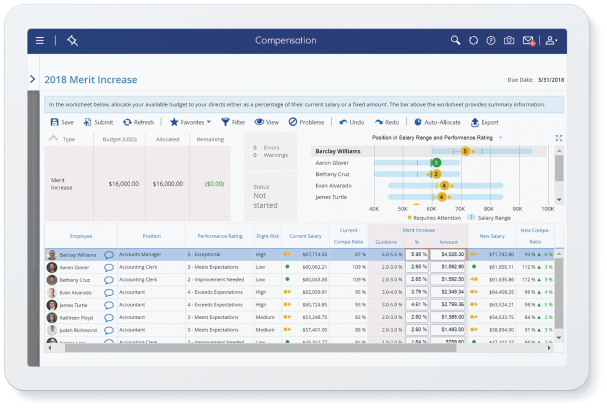This screenshot has width=607, height=410.
Task: Expand the chart to full screen
Action: 558,138
